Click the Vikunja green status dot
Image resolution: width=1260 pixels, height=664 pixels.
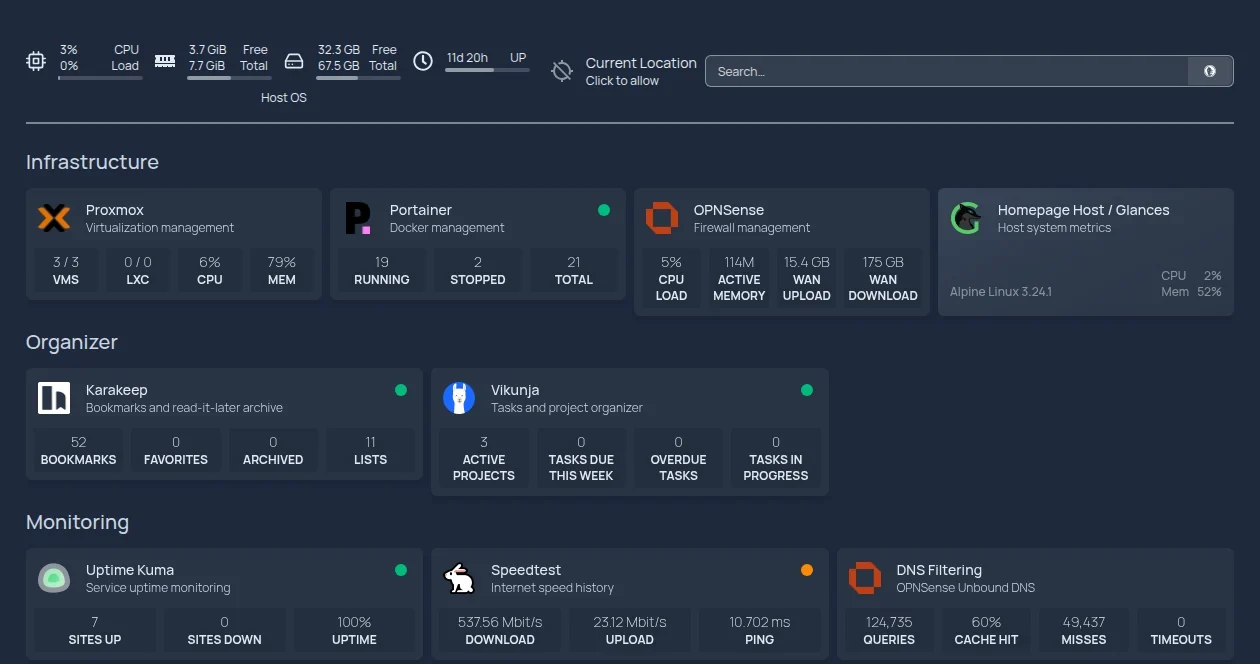pos(807,390)
